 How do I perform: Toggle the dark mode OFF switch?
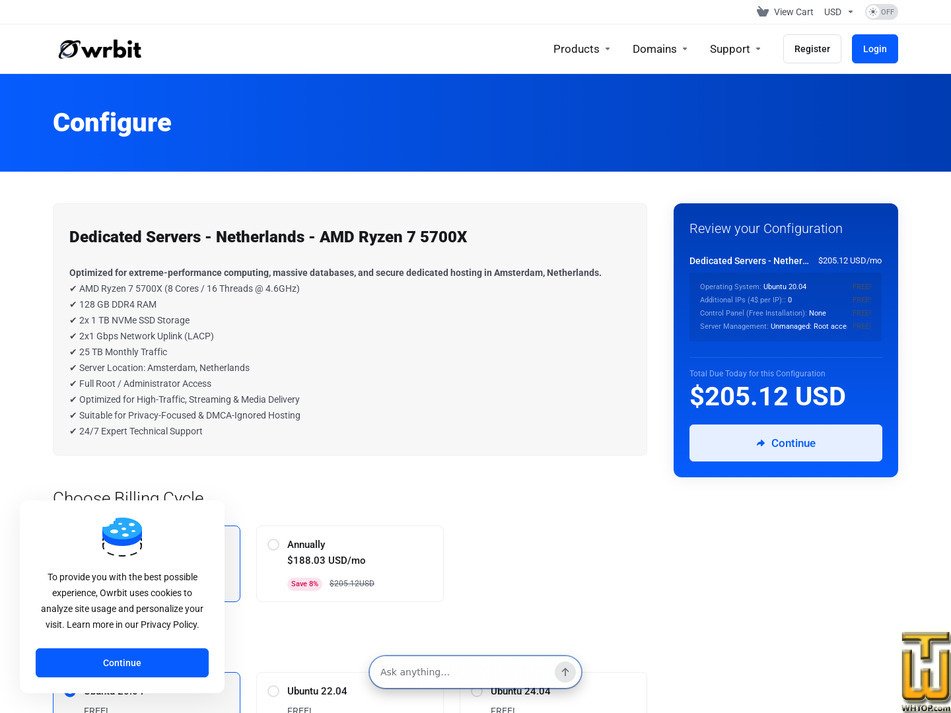[881, 12]
